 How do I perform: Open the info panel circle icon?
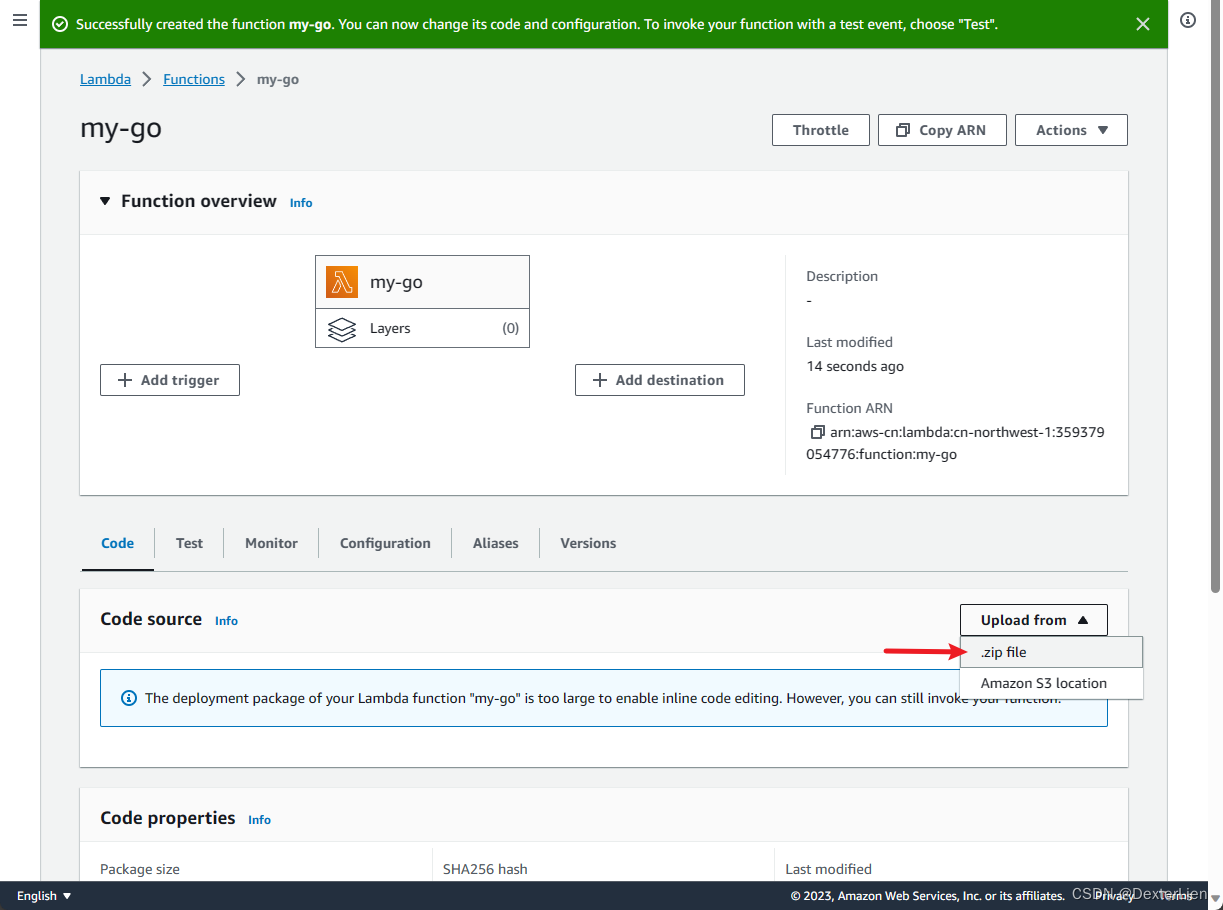(1188, 20)
